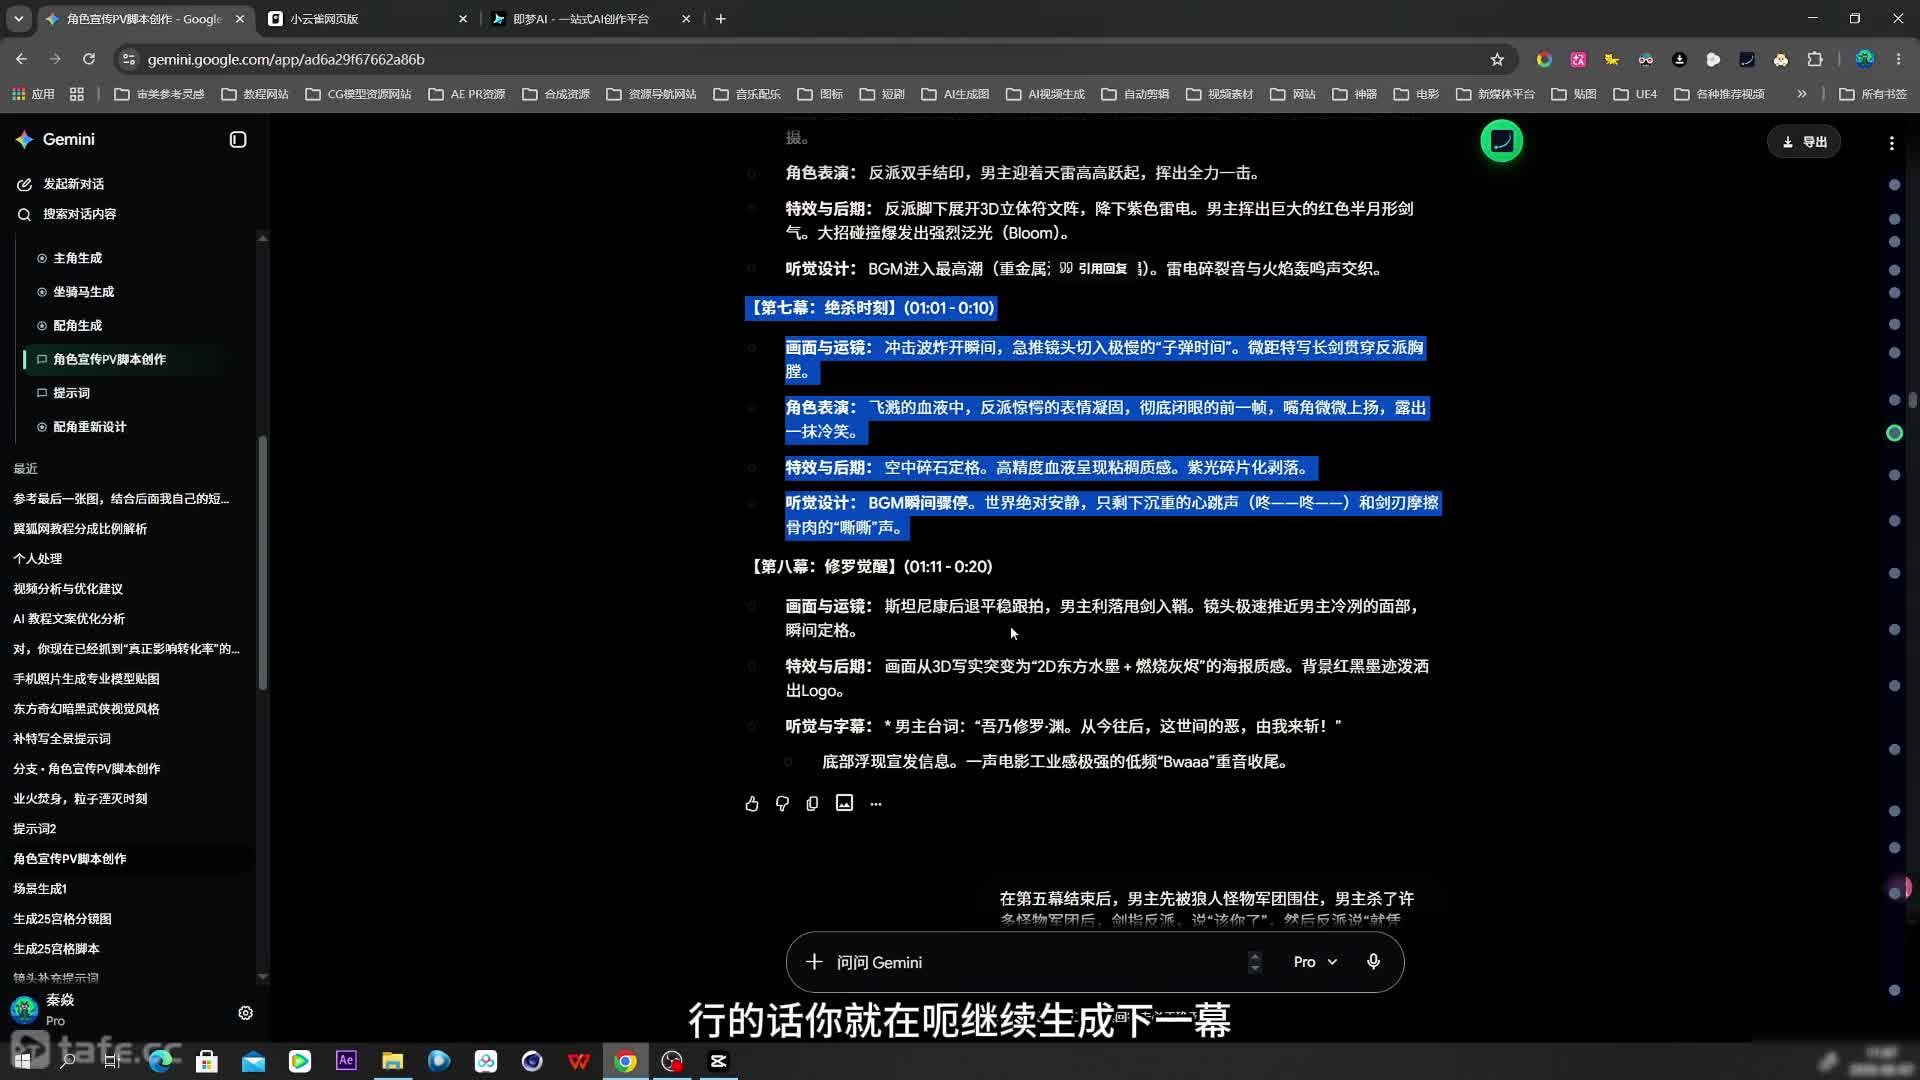Click the address bar URL
Image resolution: width=1920 pixels, height=1080 pixels.
[x=286, y=60]
